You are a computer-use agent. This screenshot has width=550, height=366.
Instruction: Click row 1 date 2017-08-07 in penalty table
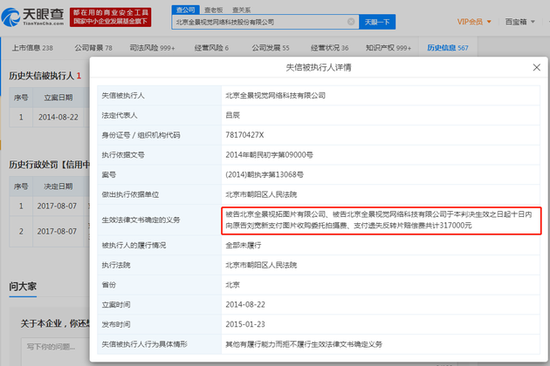click(57, 206)
